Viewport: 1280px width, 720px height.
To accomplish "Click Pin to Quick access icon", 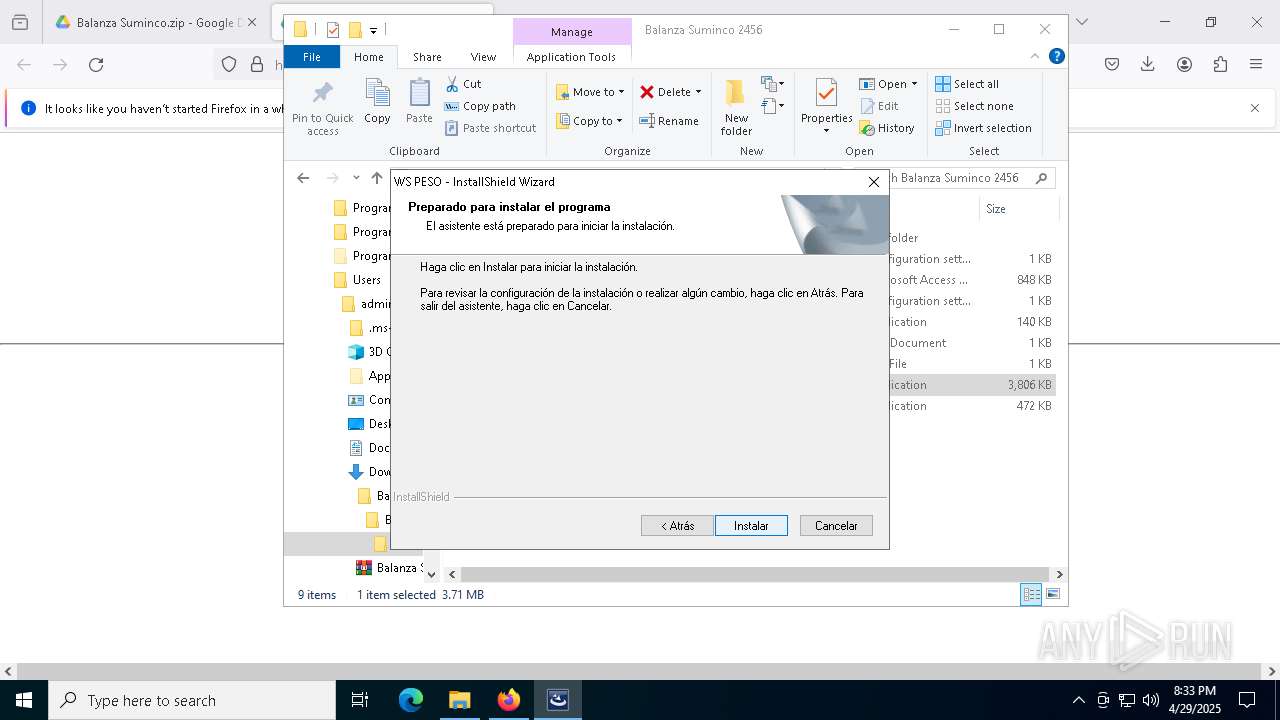I will click(x=322, y=93).
